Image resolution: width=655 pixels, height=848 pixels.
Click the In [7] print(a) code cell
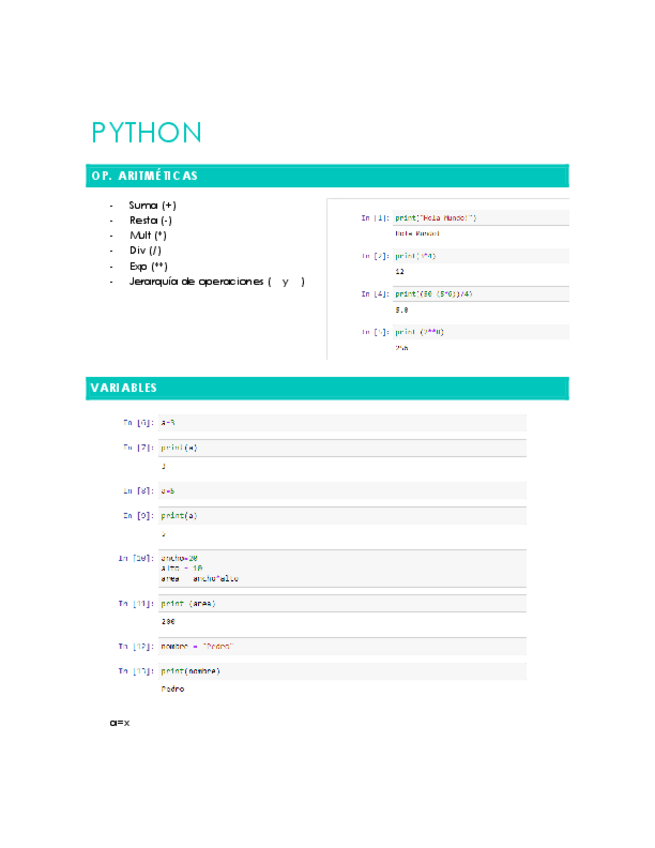click(x=342, y=448)
